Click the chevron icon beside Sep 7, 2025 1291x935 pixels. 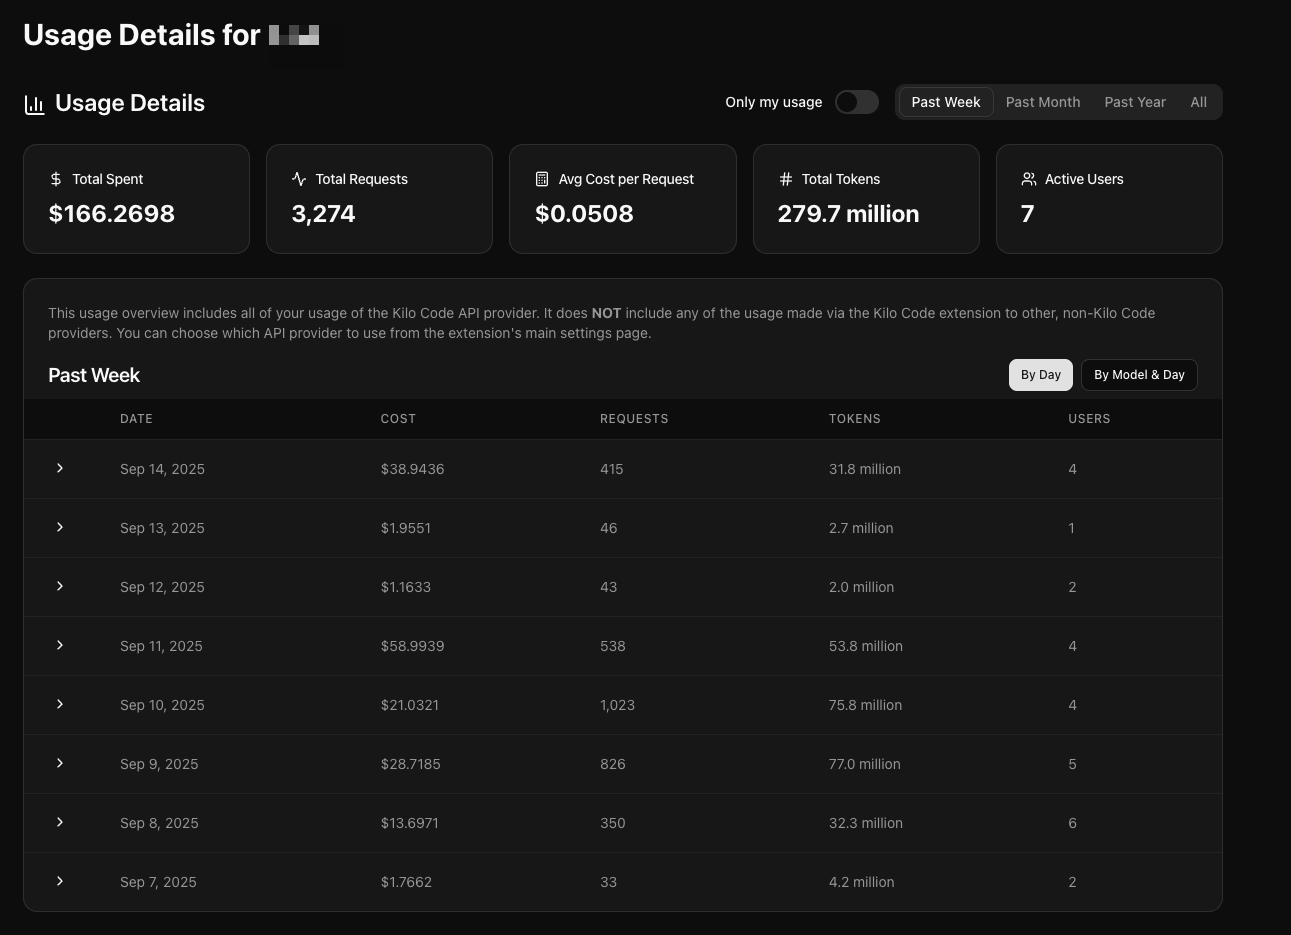[x=60, y=881]
